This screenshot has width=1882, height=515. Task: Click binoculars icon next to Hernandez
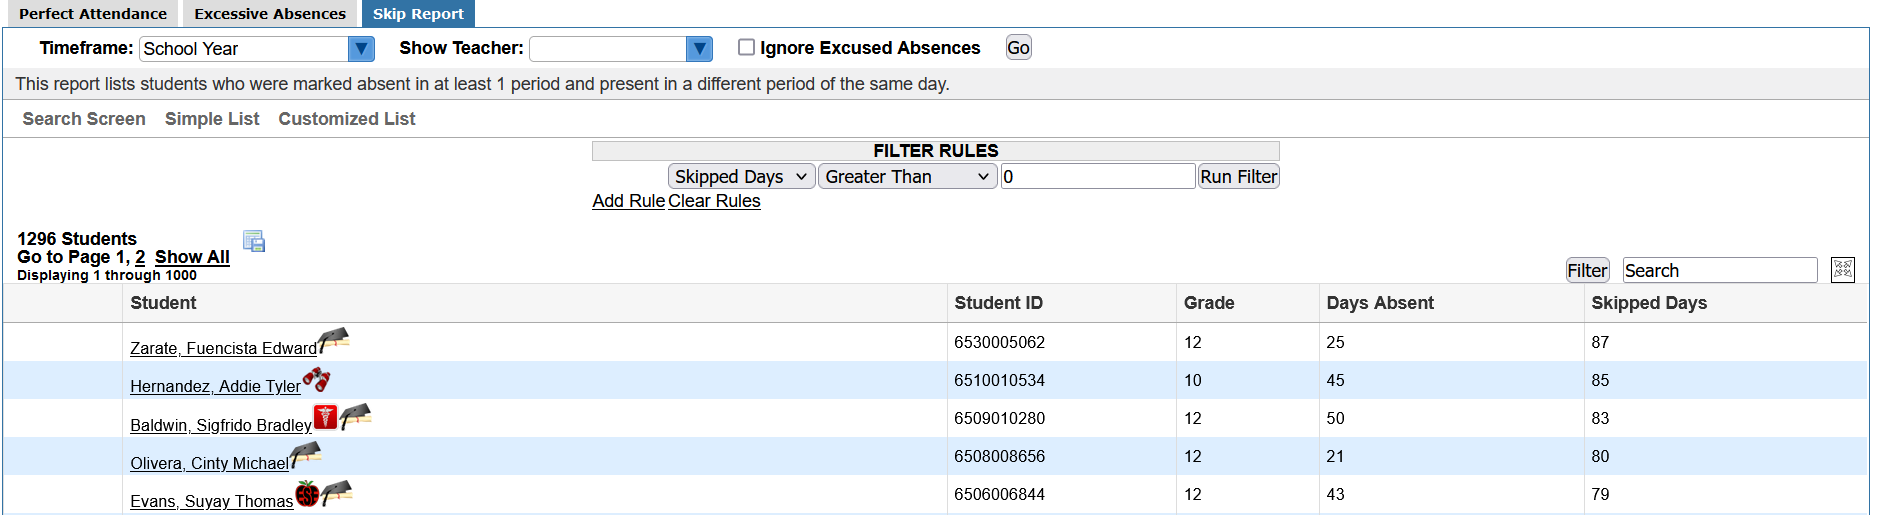316,379
